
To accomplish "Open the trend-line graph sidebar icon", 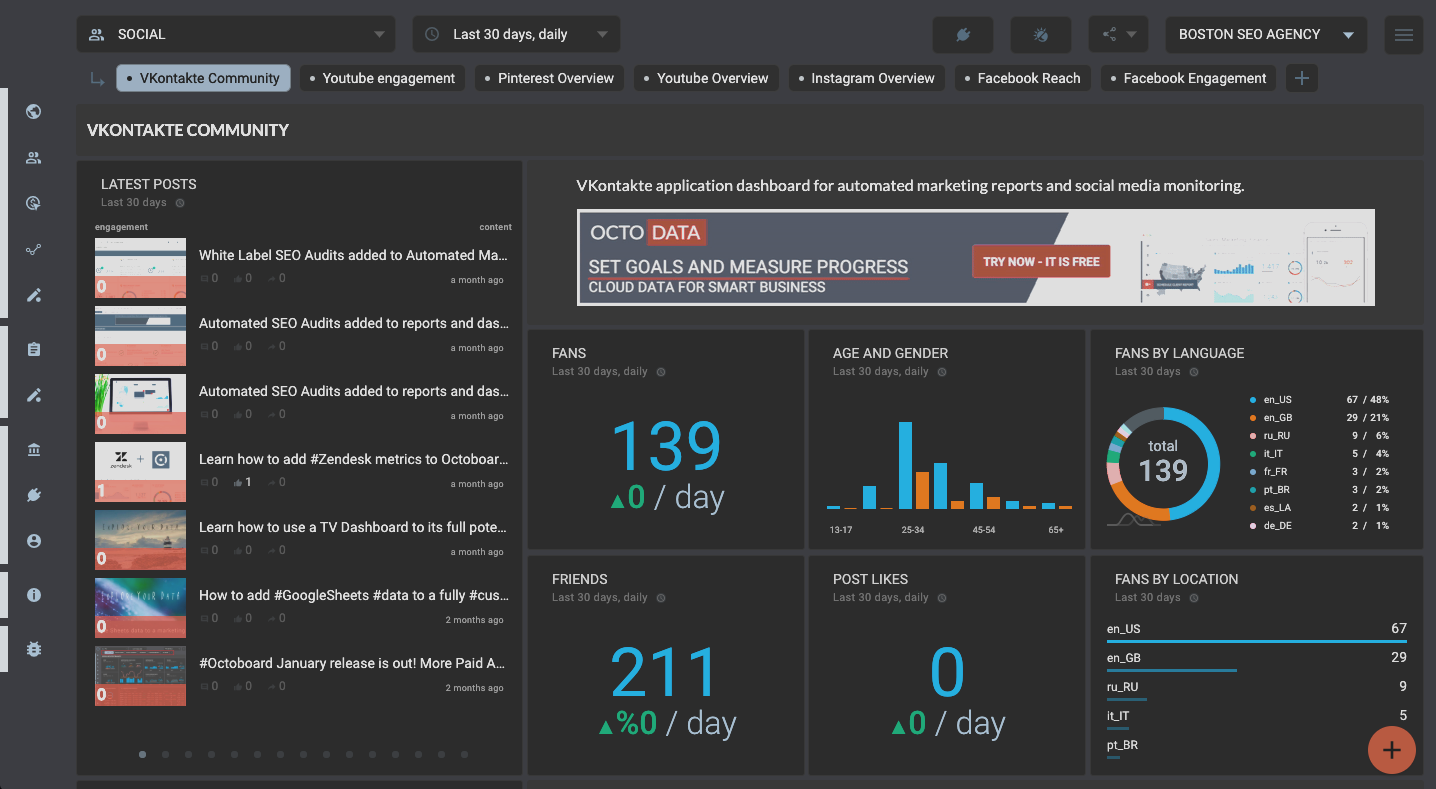I will (x=34, y=250).
